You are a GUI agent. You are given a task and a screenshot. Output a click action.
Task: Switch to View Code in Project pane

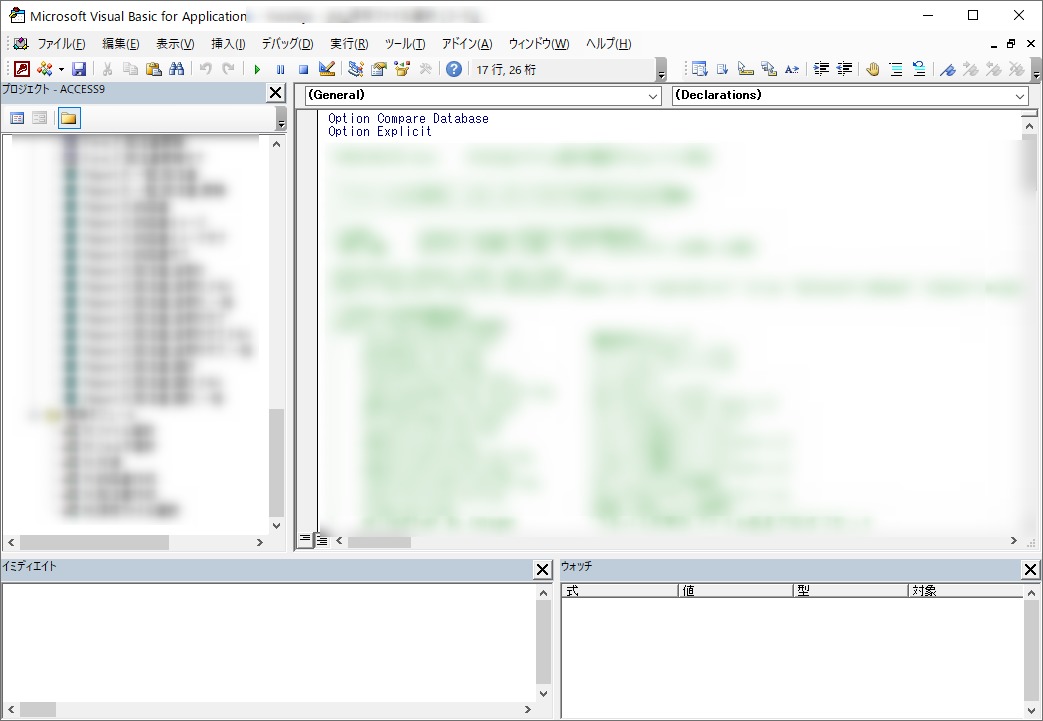pyautogui.click(x=17, y=118)
